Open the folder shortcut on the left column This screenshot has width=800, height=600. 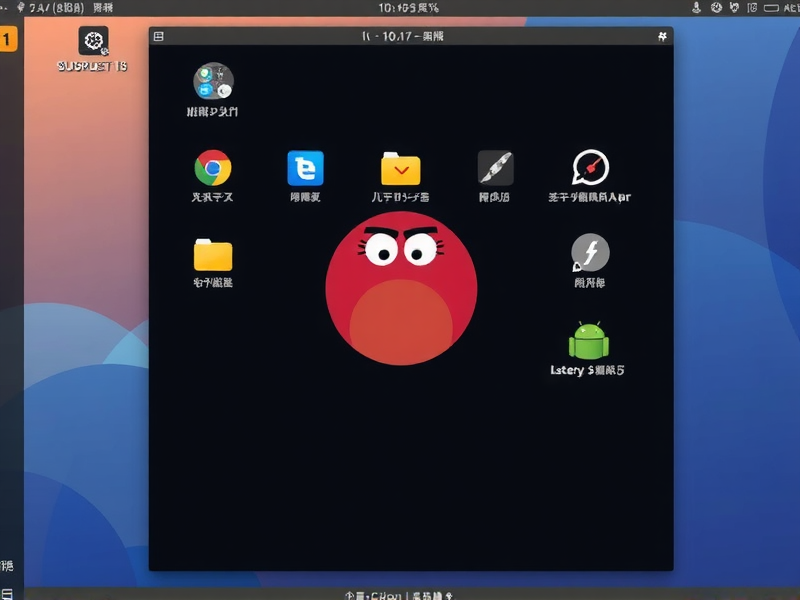coord(213,255)
